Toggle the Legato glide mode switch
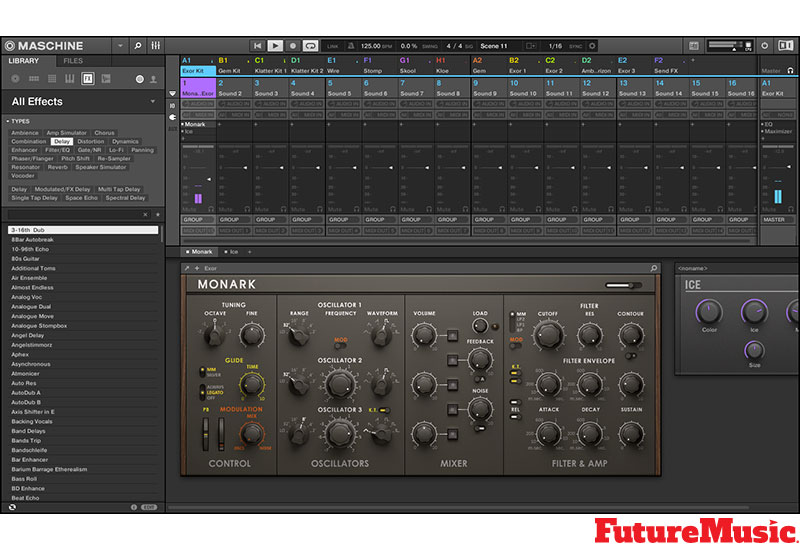The height and width of the screenshot is (550, 800). click(203, 393)
